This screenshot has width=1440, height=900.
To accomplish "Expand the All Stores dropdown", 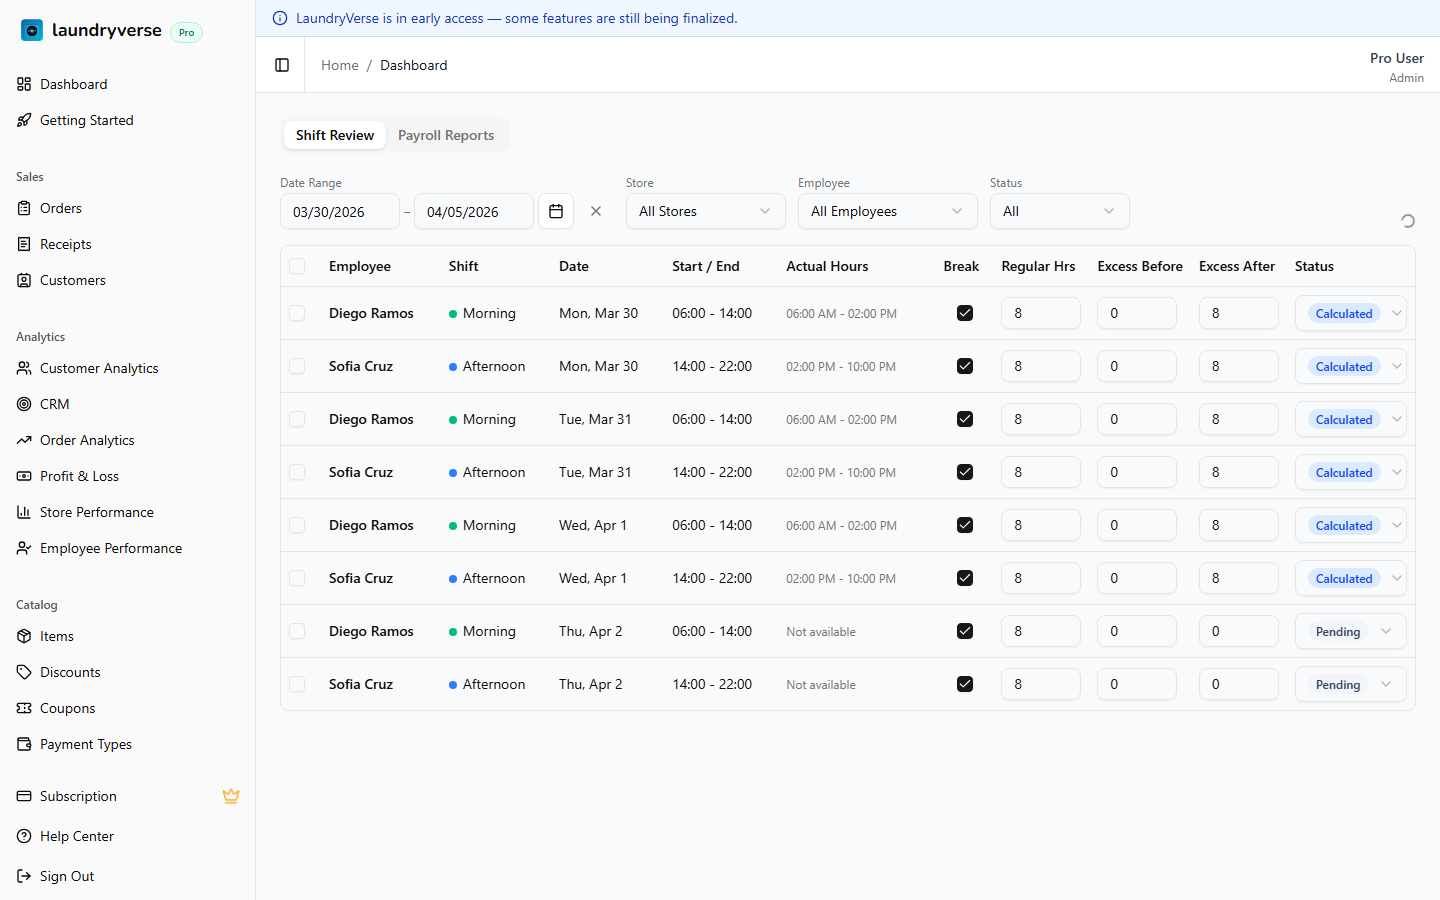I will (705, 211).
